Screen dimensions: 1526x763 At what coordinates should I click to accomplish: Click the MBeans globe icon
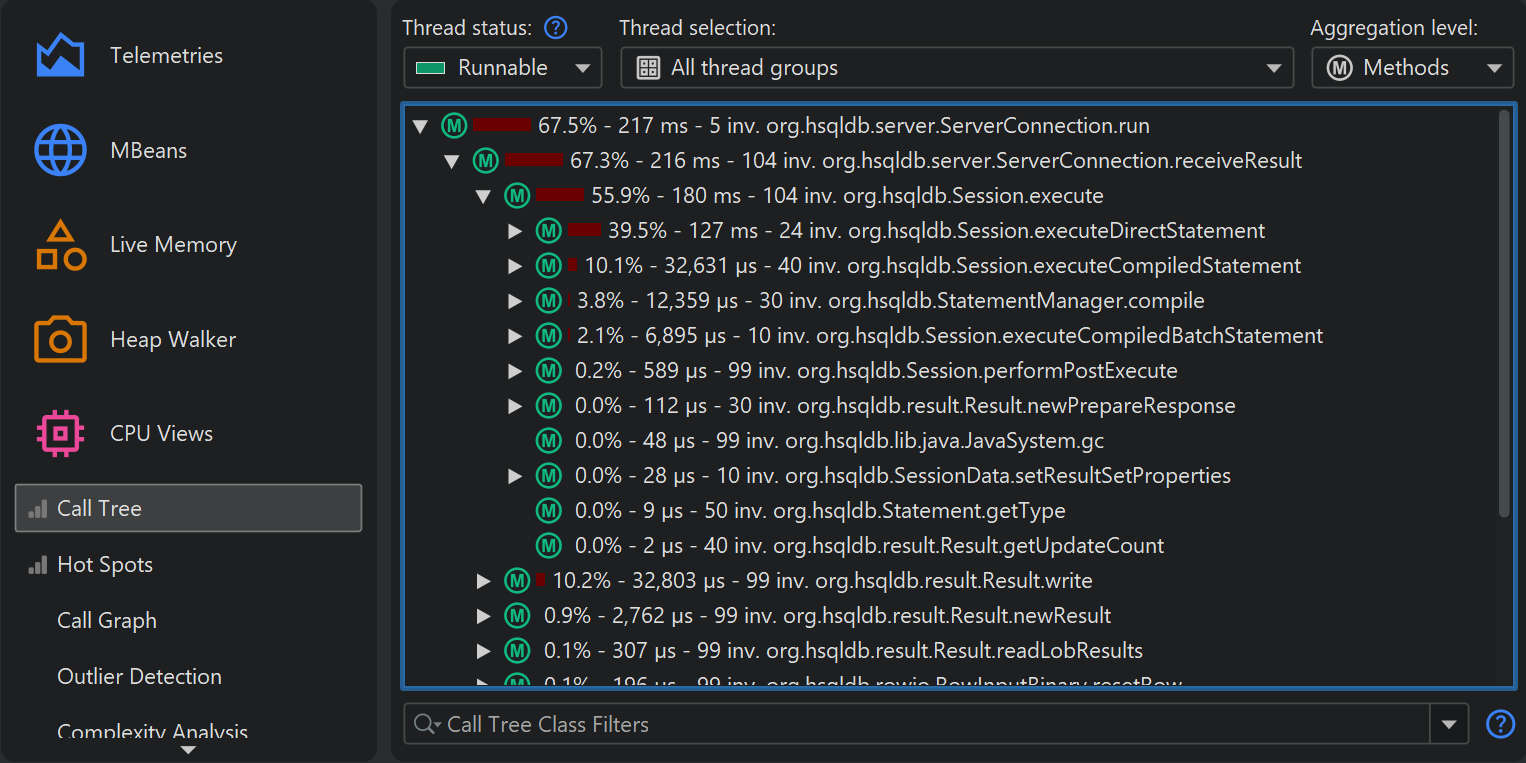tap(60, 151)
